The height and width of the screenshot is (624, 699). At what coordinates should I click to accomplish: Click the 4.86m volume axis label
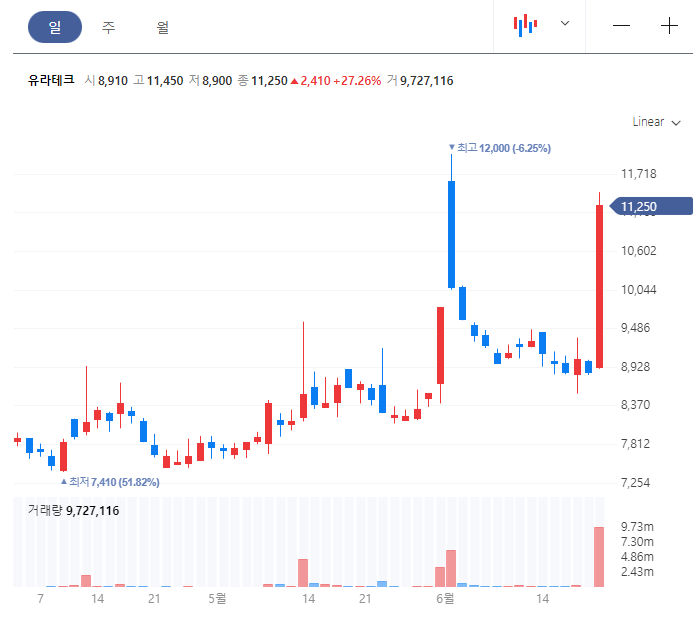pyautogui.click(x=637, y=557)
